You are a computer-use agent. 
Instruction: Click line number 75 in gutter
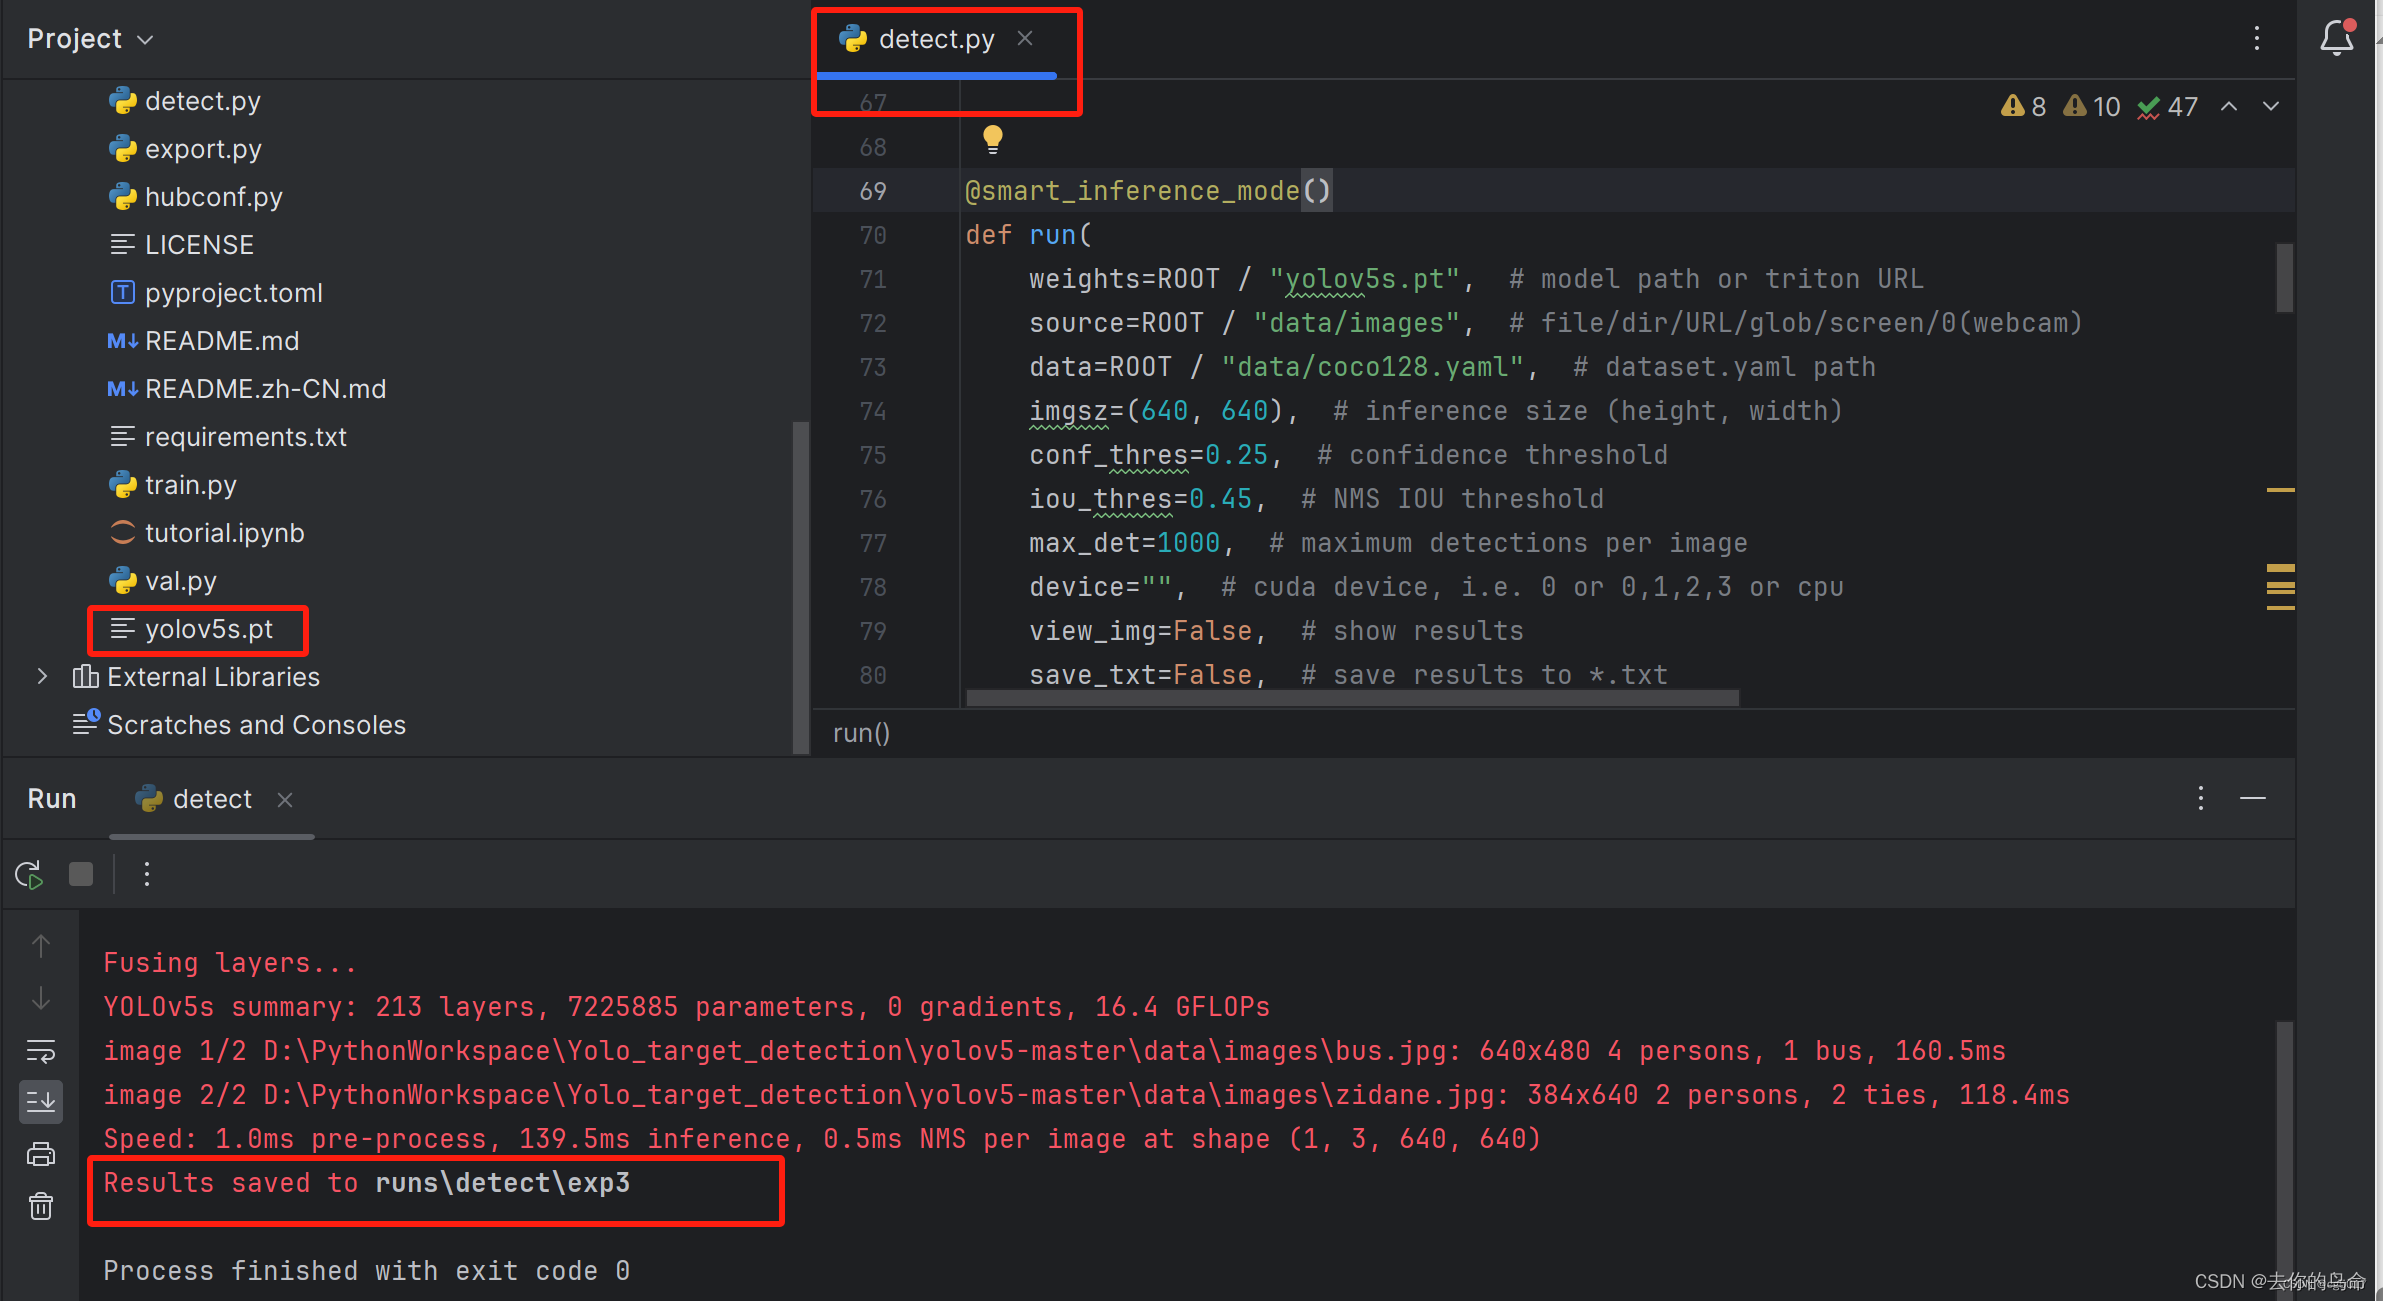point(873,455)
